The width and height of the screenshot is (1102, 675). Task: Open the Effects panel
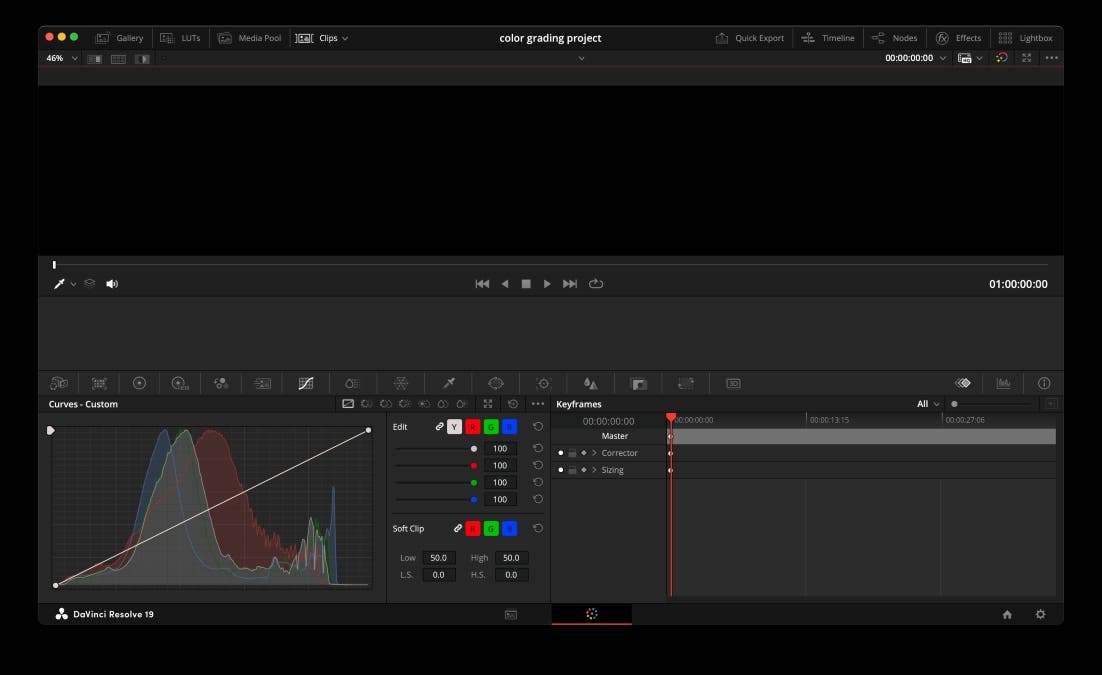click(x=959, y=37)
